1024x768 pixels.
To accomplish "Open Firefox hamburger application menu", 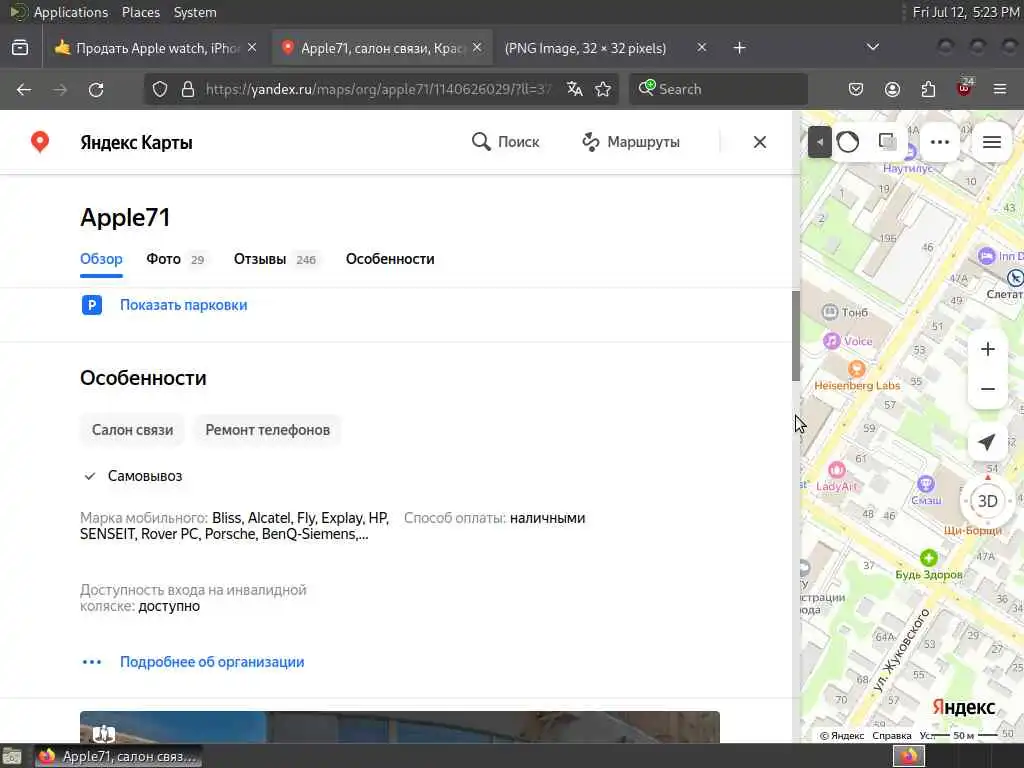I will tap(1000, 89).
